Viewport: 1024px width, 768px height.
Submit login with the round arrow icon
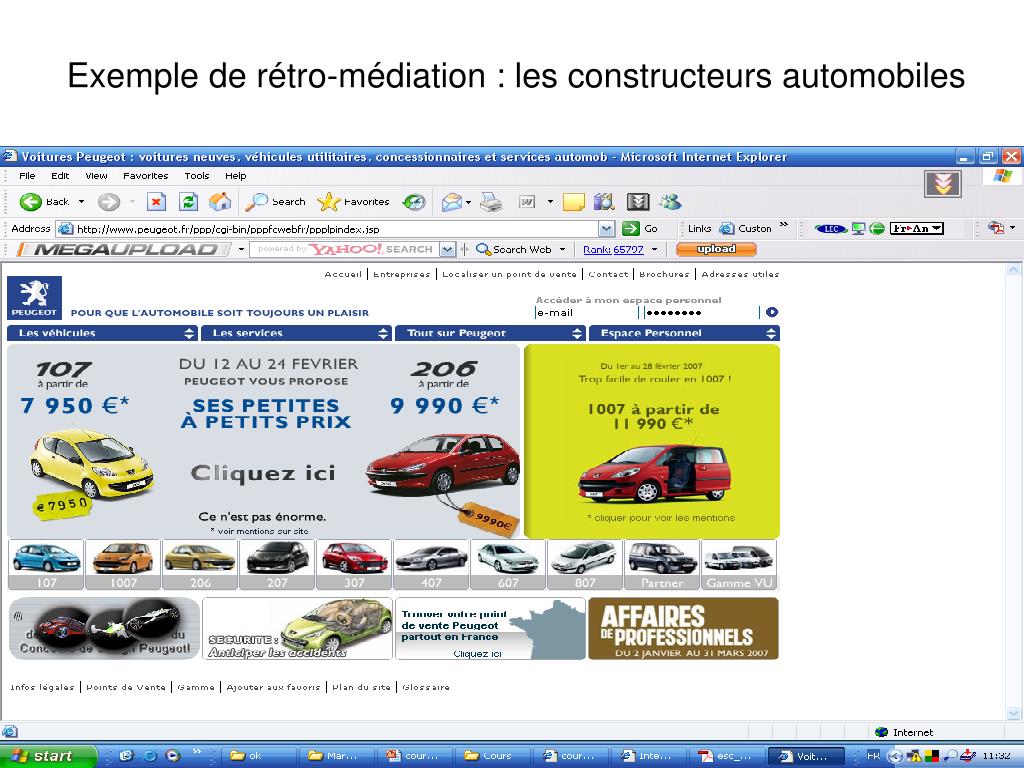[x=772, y=312]
